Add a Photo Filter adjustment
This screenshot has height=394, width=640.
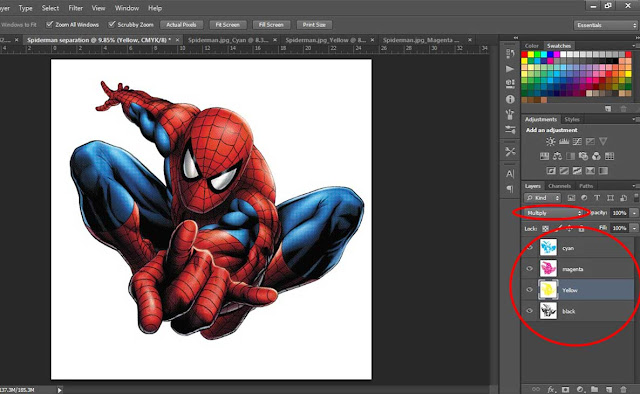pos(583,156)
